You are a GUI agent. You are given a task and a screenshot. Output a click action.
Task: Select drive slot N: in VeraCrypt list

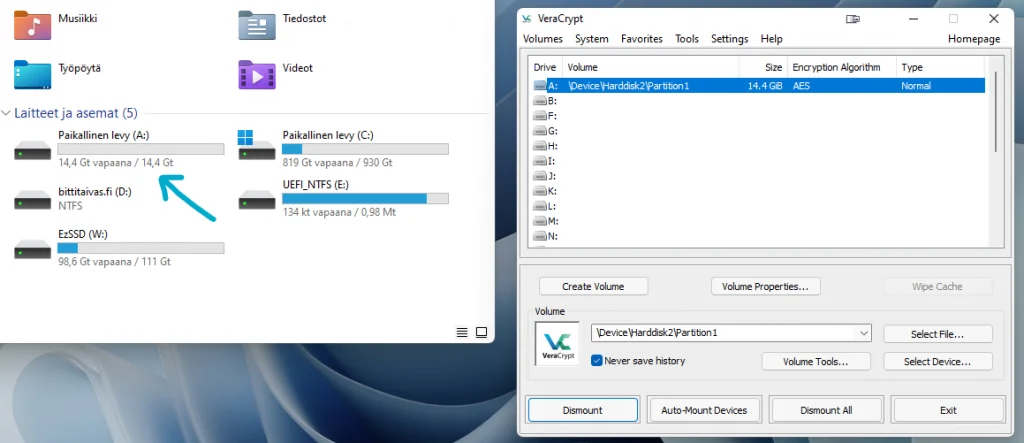545,236
